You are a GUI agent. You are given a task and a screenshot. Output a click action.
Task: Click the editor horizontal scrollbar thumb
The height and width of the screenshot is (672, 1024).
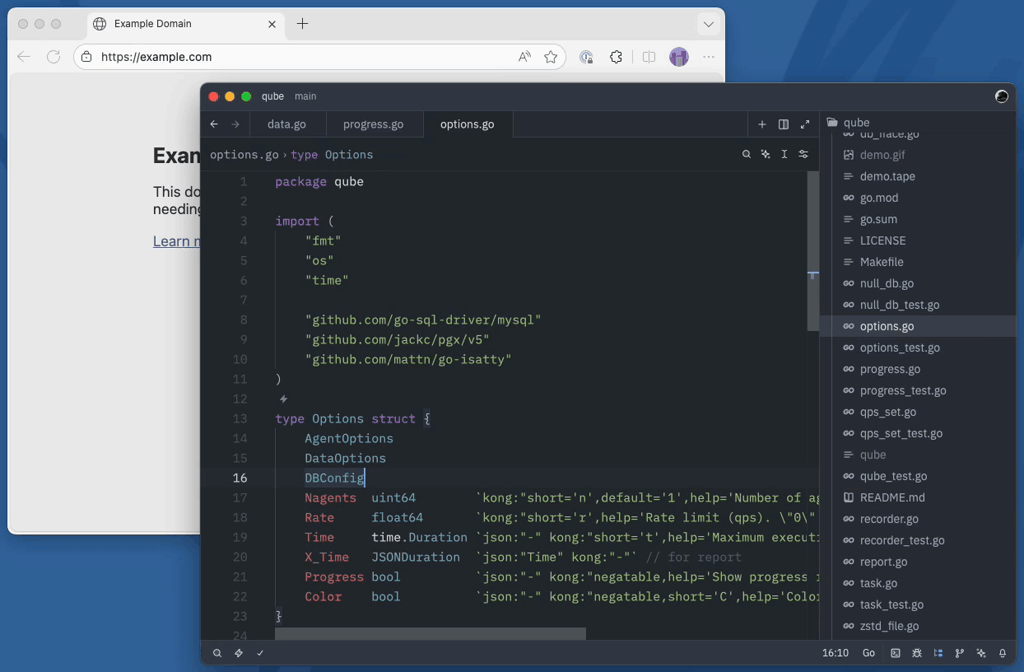(430, 633)
